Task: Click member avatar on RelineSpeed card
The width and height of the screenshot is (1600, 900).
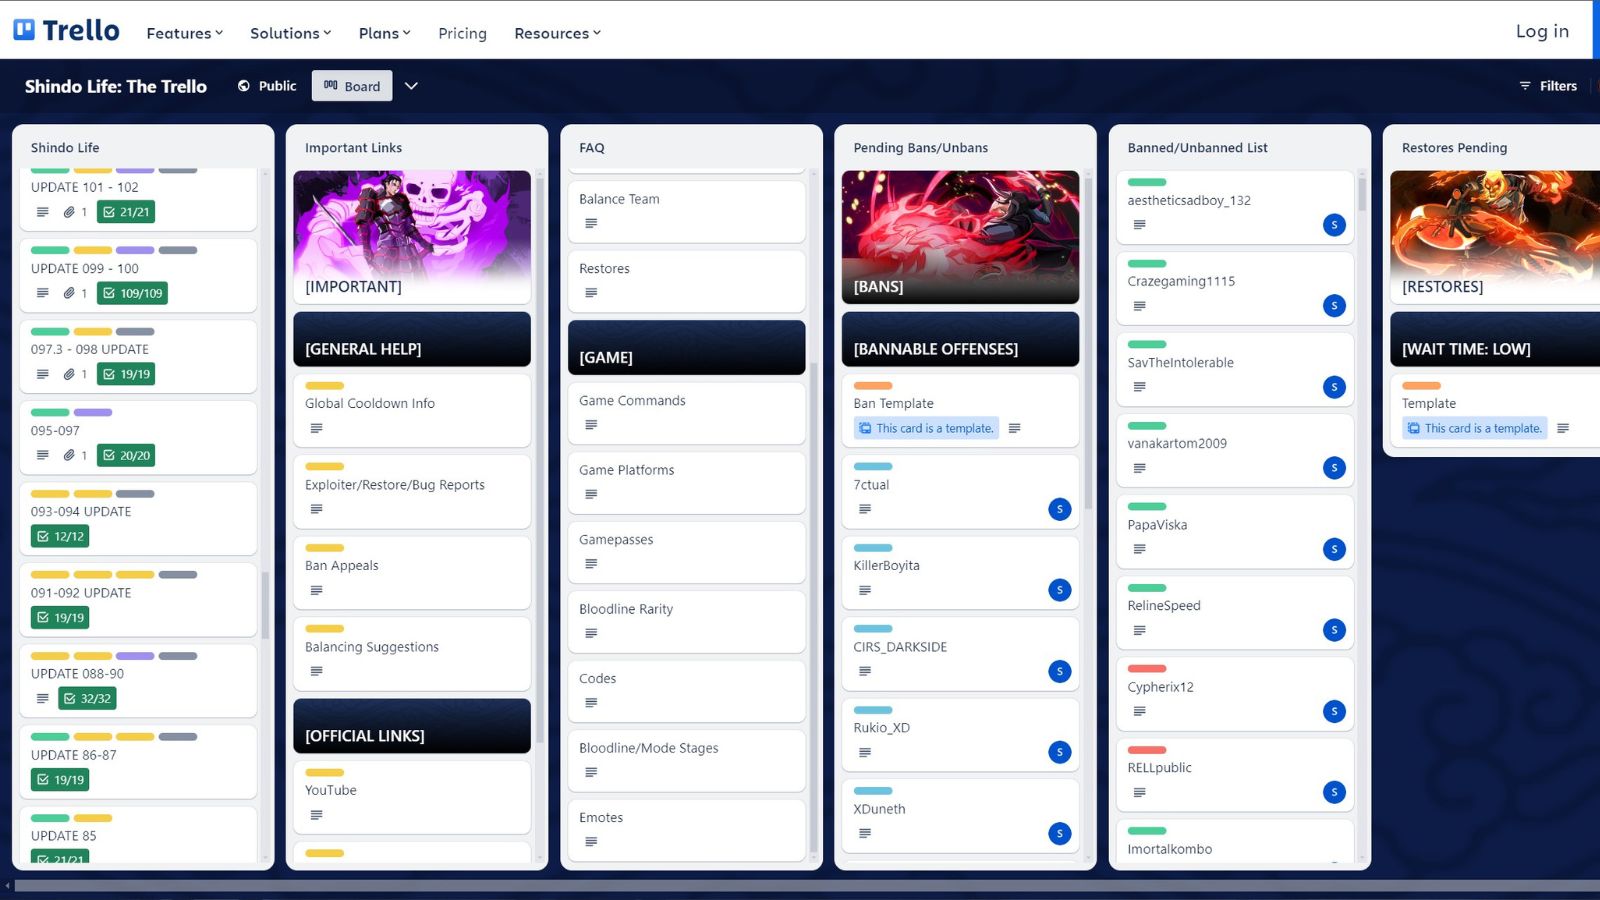Action: (x=1334, y=630)
